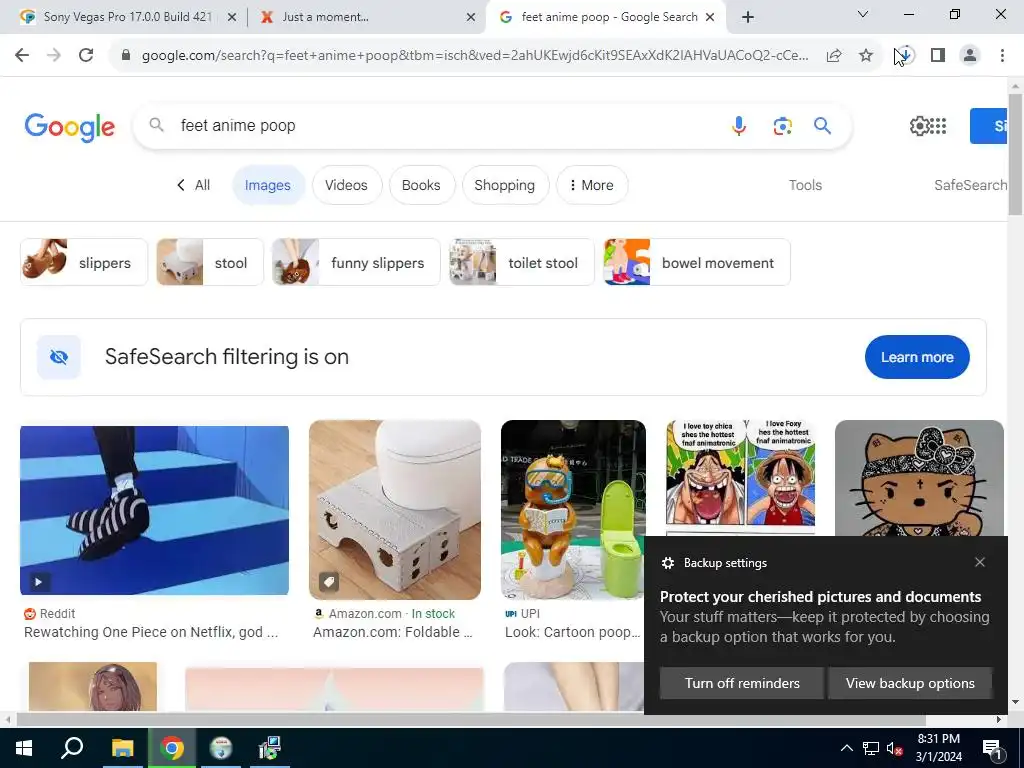1024x768 pixels.
Task: Select the funny slippers chip
Action: pyautogui.click(x=356, y=263)
